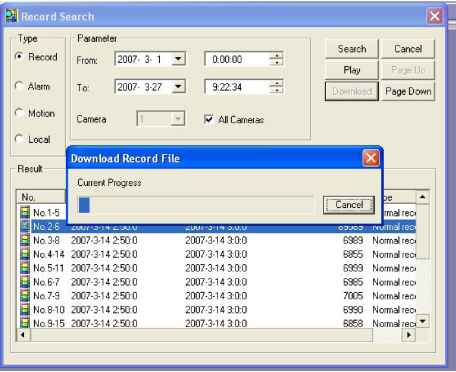Click the Record Search title bar app icon
The image size is (456, 372).
click(11, 16)
